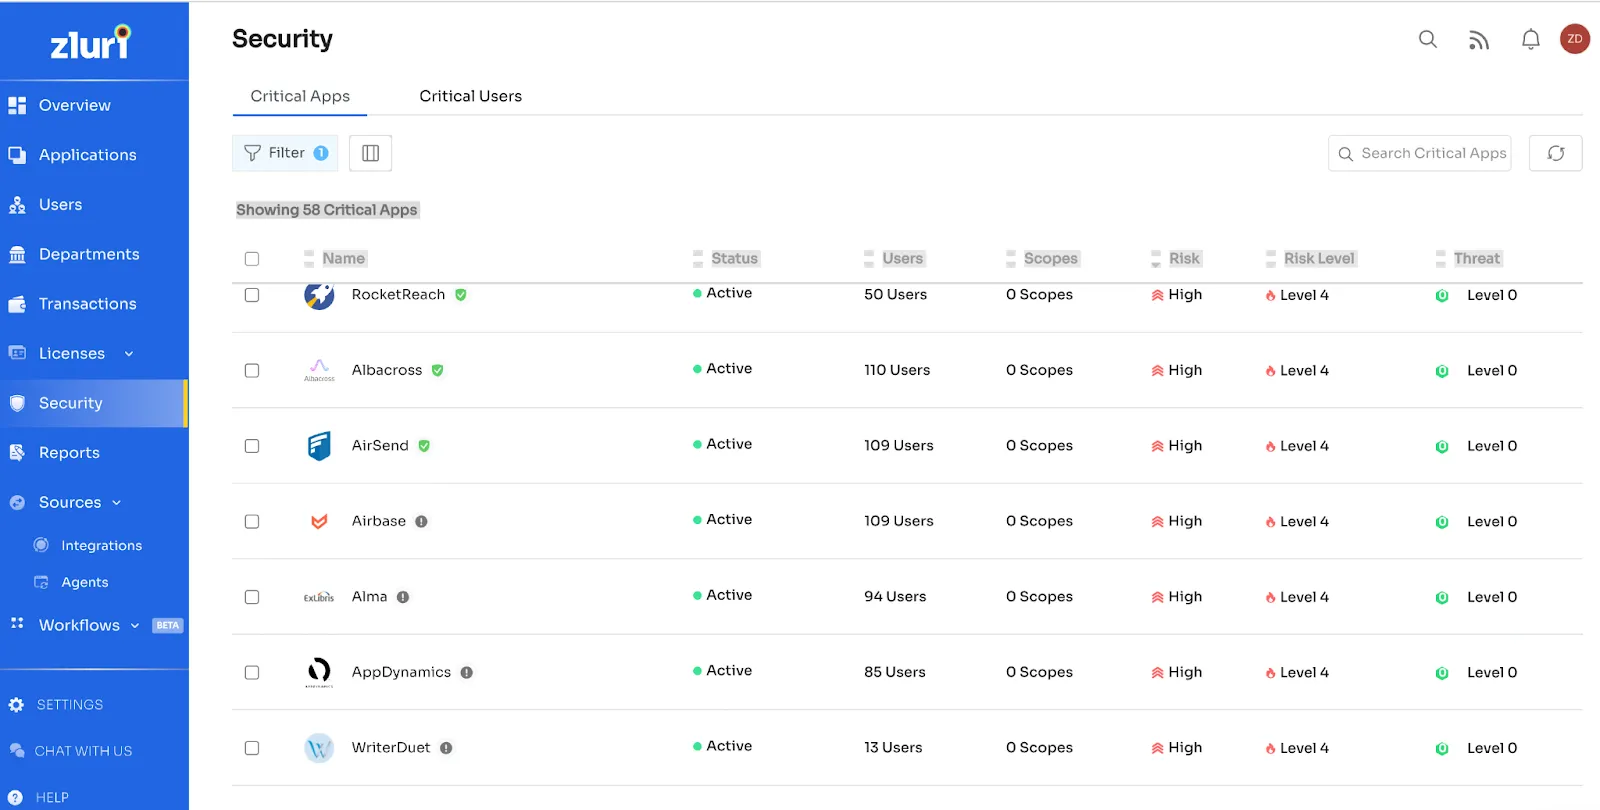Select the RocketReach row checkbox
This screenshot has width=1600, height=810.
click(252, 295)
